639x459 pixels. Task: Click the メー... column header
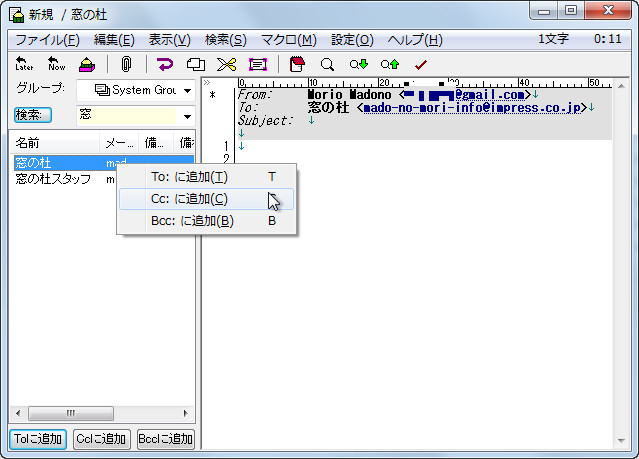(119, 143)
